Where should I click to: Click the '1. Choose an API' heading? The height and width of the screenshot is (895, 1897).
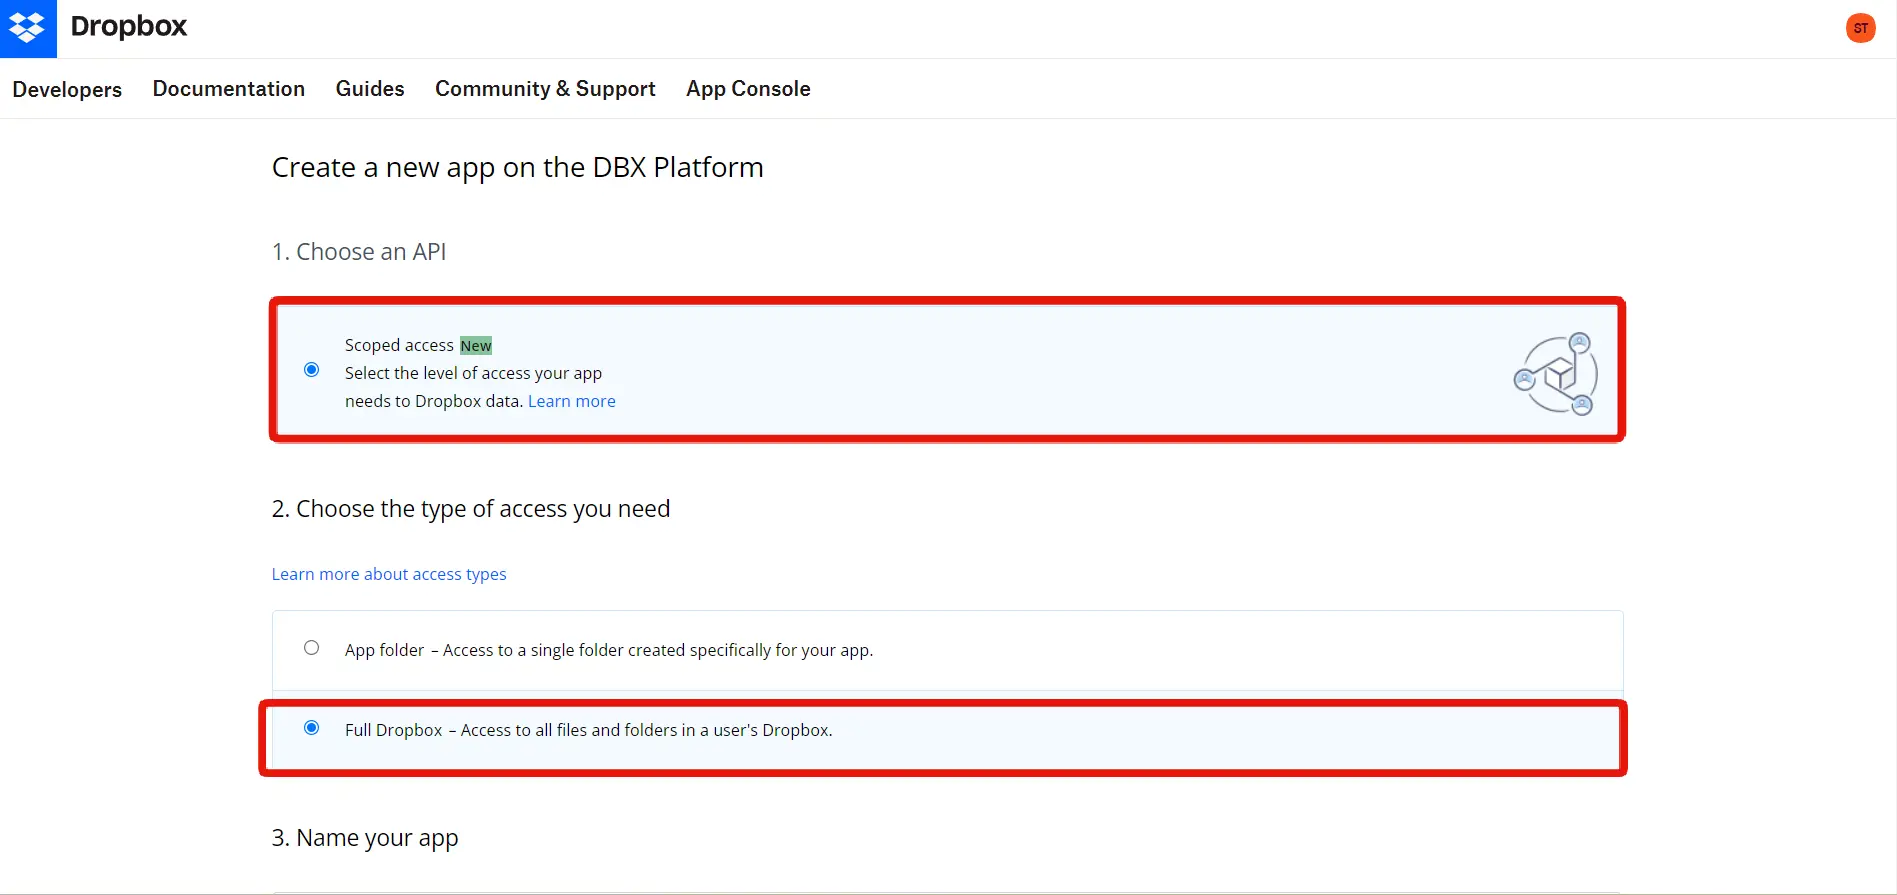[359, 252]
